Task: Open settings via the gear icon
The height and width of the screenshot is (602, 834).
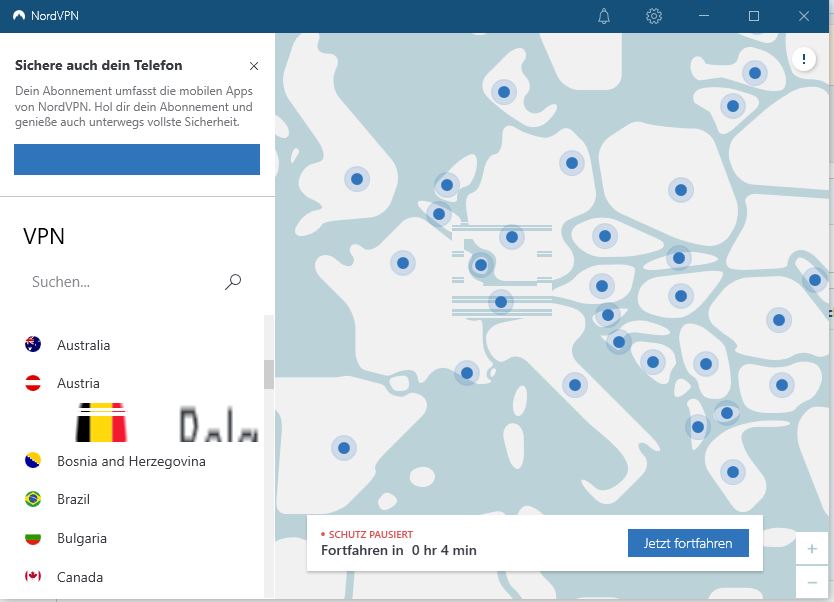Action: [x=654, y=16]
